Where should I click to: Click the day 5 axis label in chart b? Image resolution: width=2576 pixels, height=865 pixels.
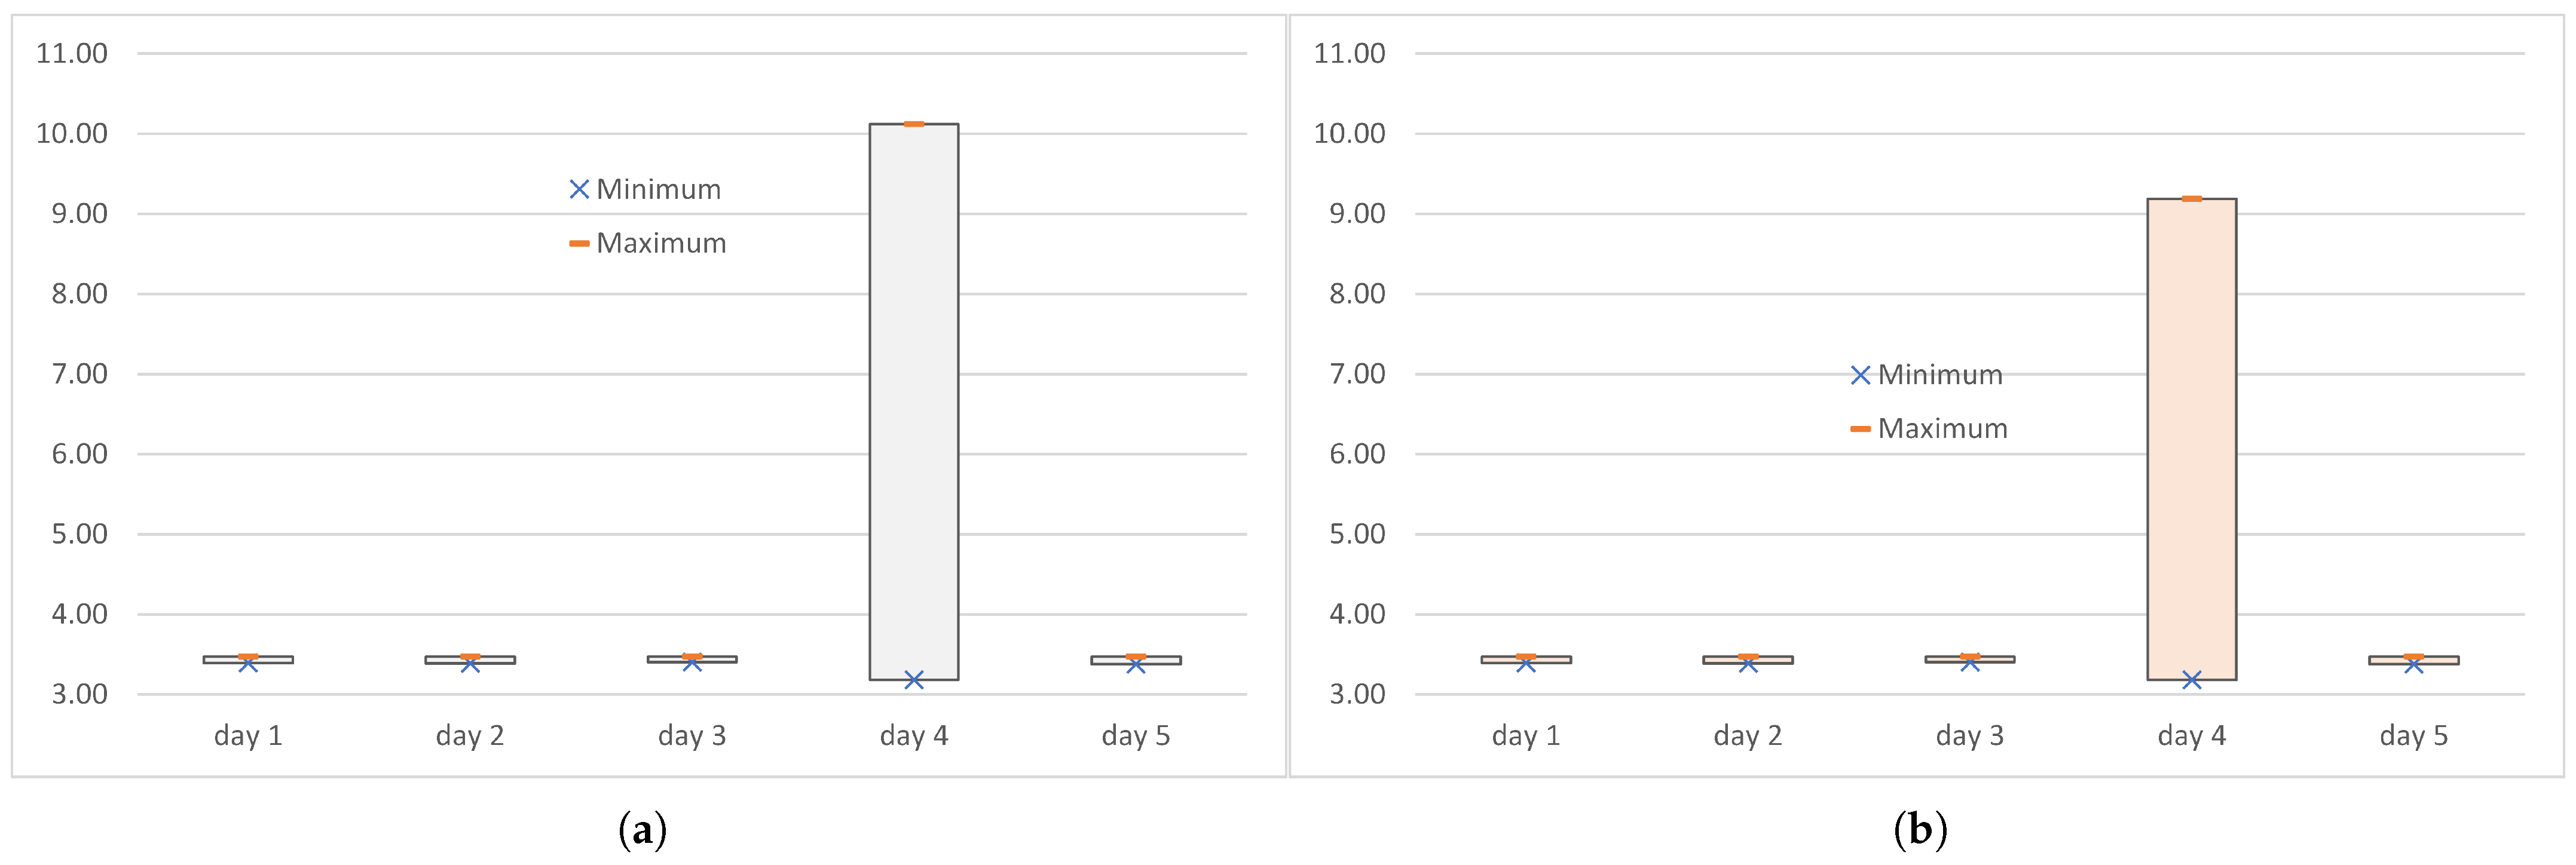tap(2414, 736)
